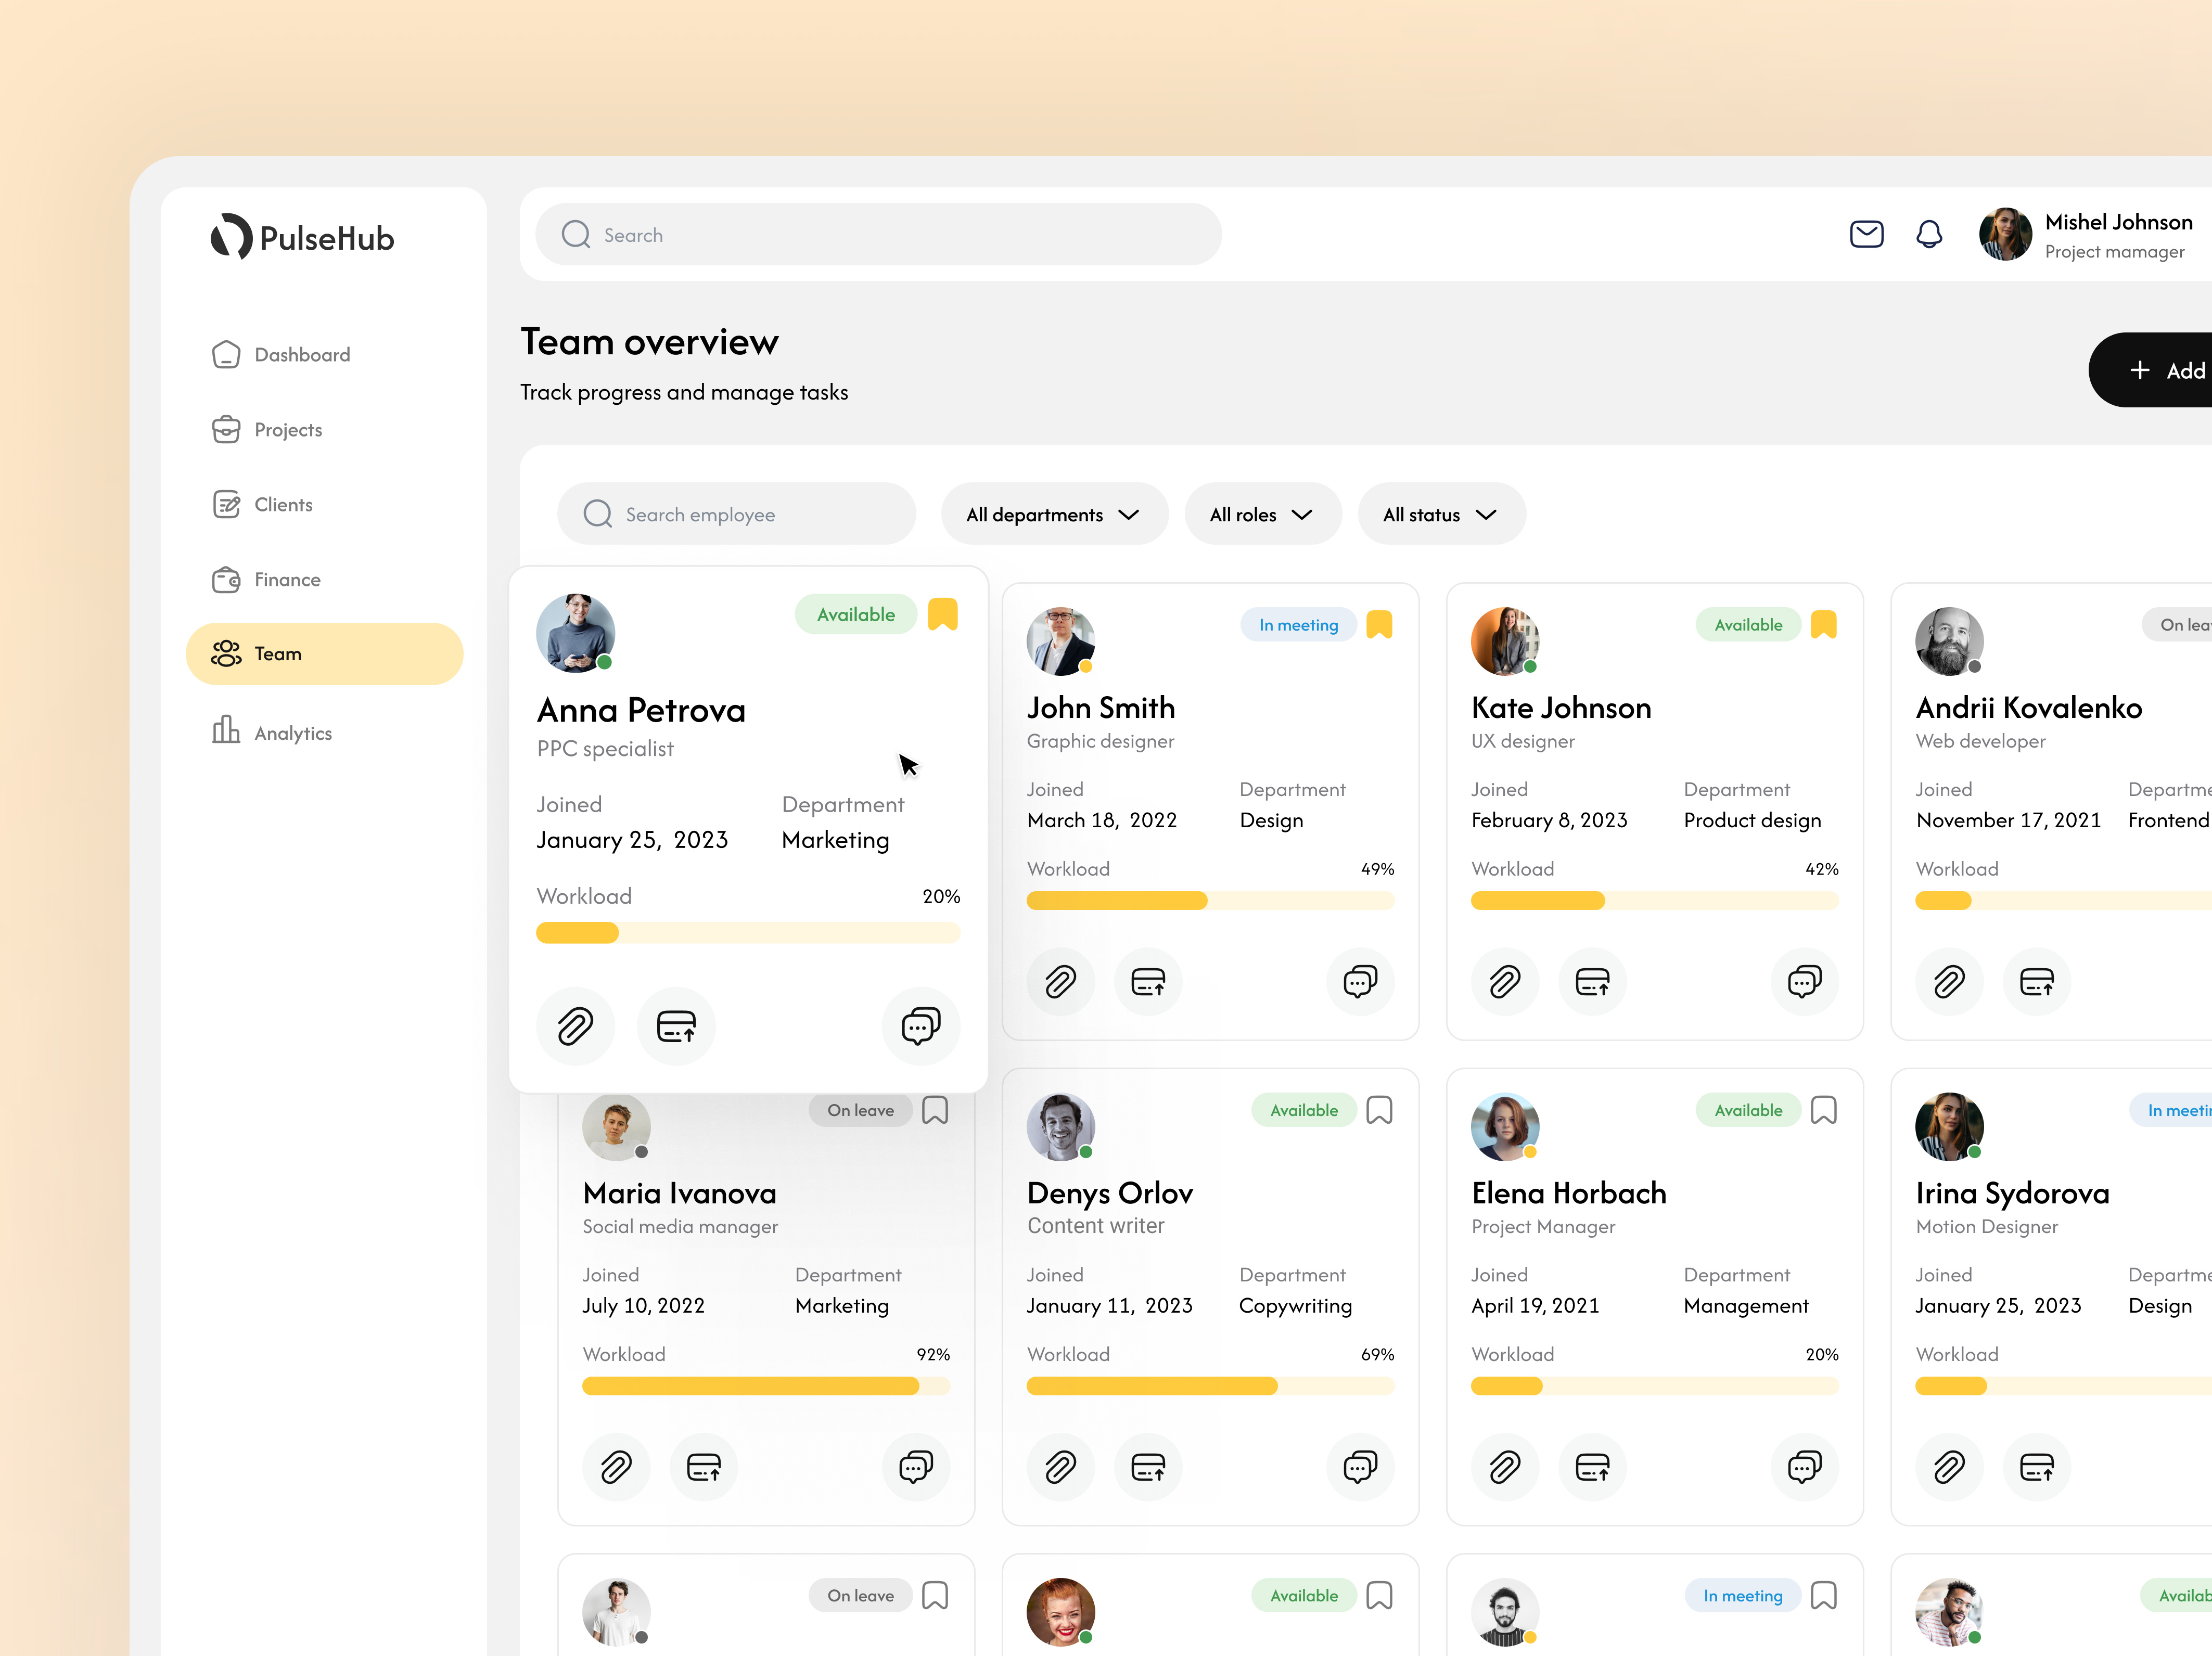
Task: Toggle the bookmark on Anna Petrova's card
Action: pyautogui.click(x=943, y=614)
